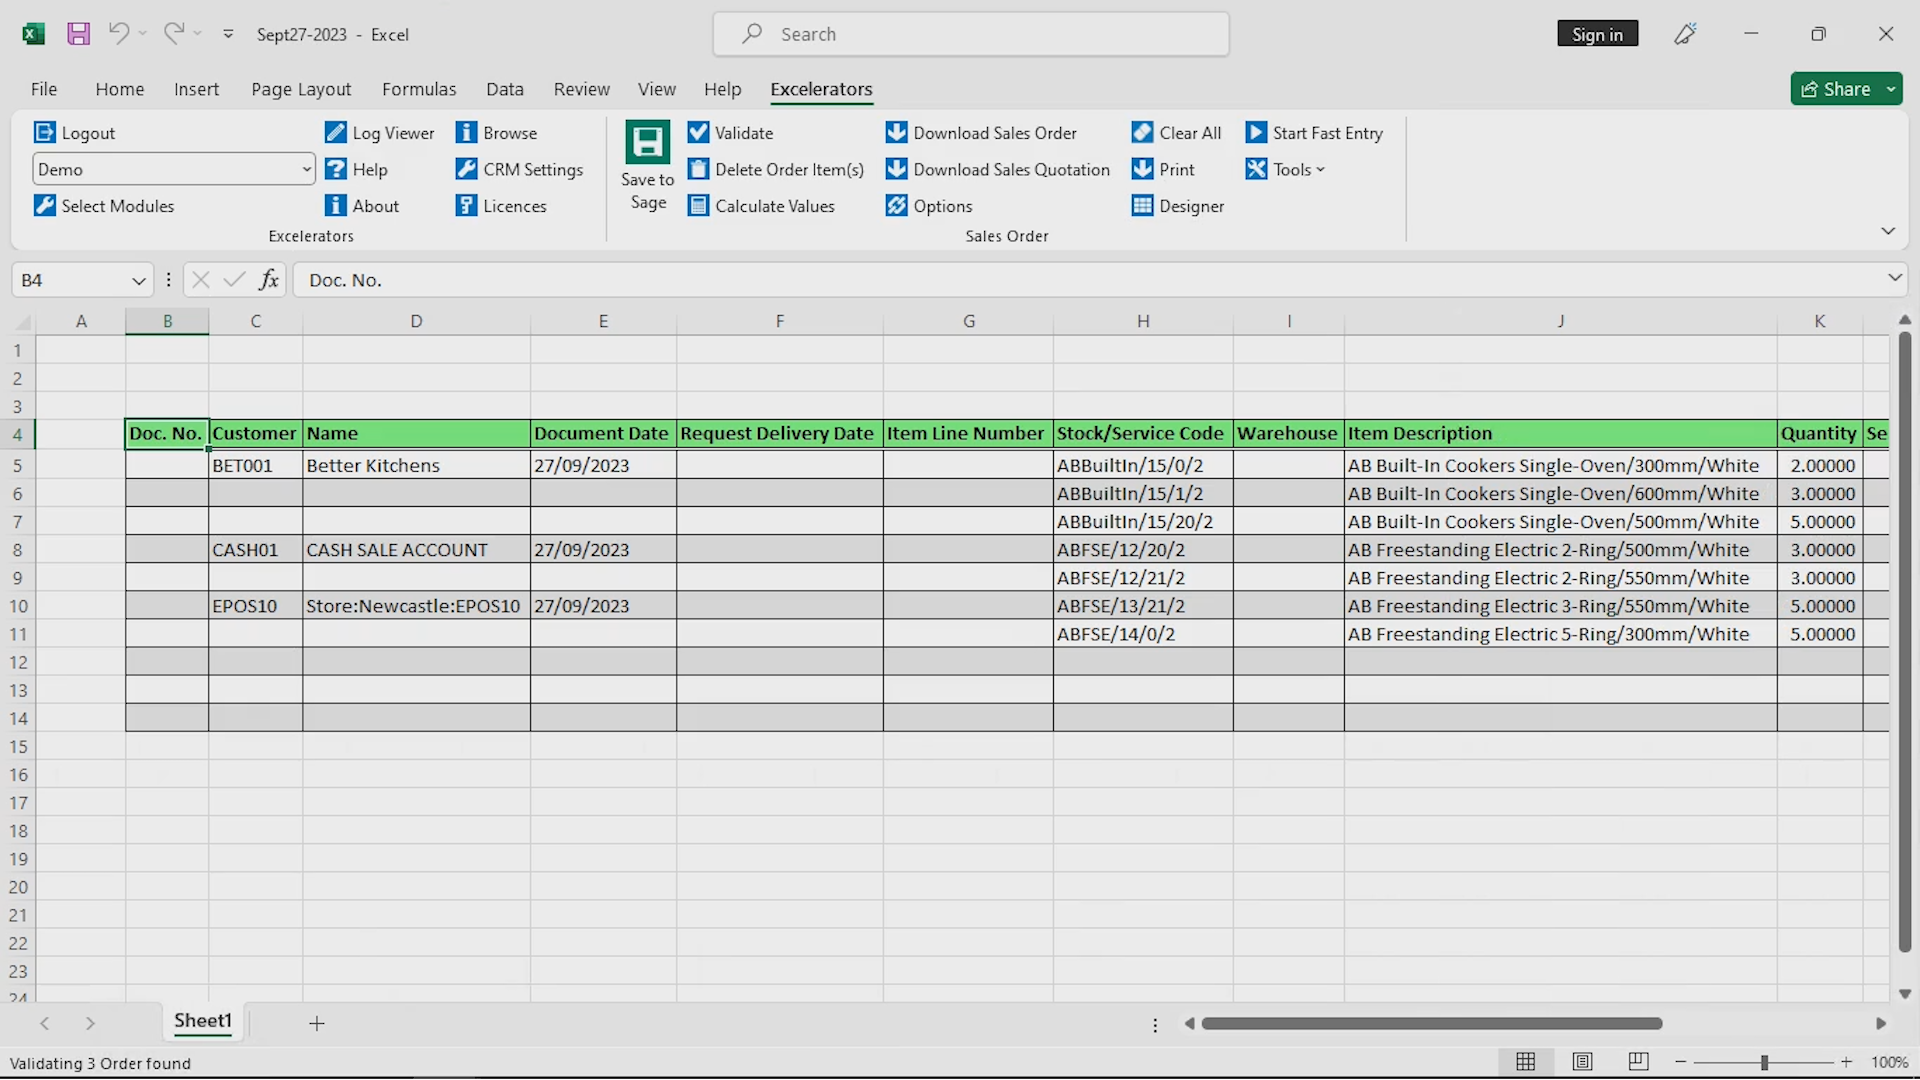
Task: Select column J header
Action: (x=1560, y=321)
